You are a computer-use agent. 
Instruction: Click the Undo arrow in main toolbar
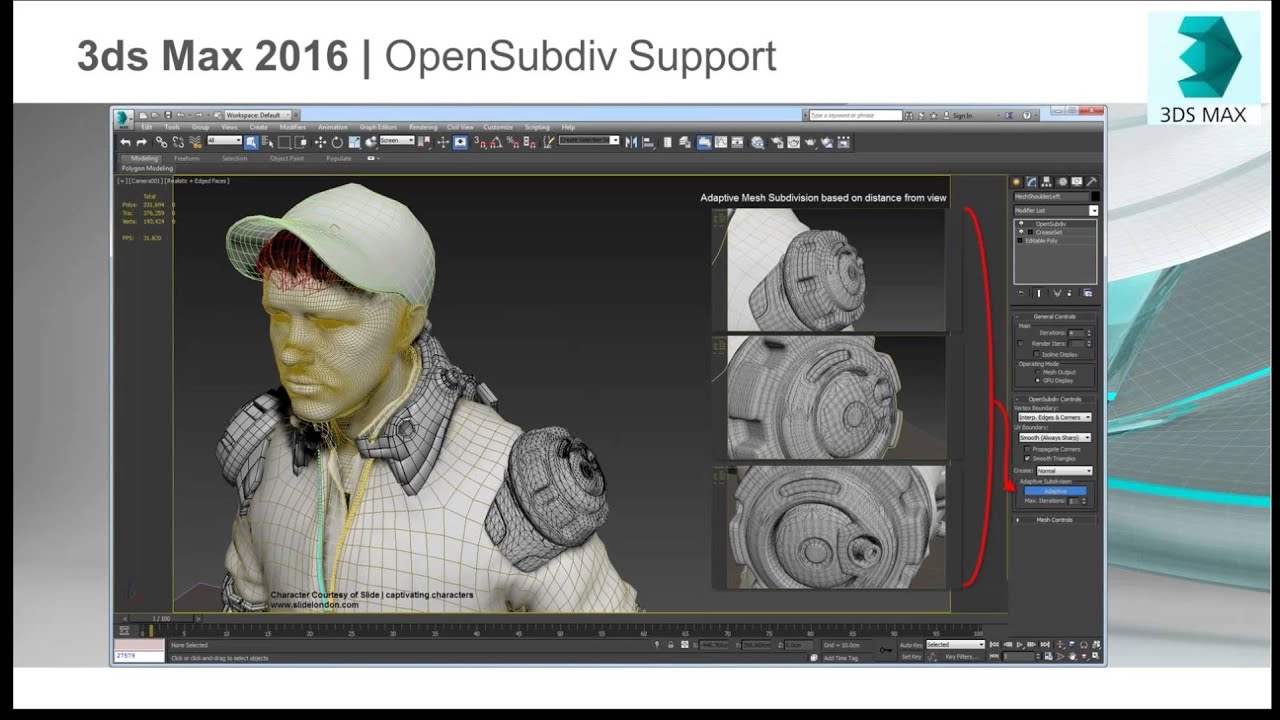pos(126,142)
